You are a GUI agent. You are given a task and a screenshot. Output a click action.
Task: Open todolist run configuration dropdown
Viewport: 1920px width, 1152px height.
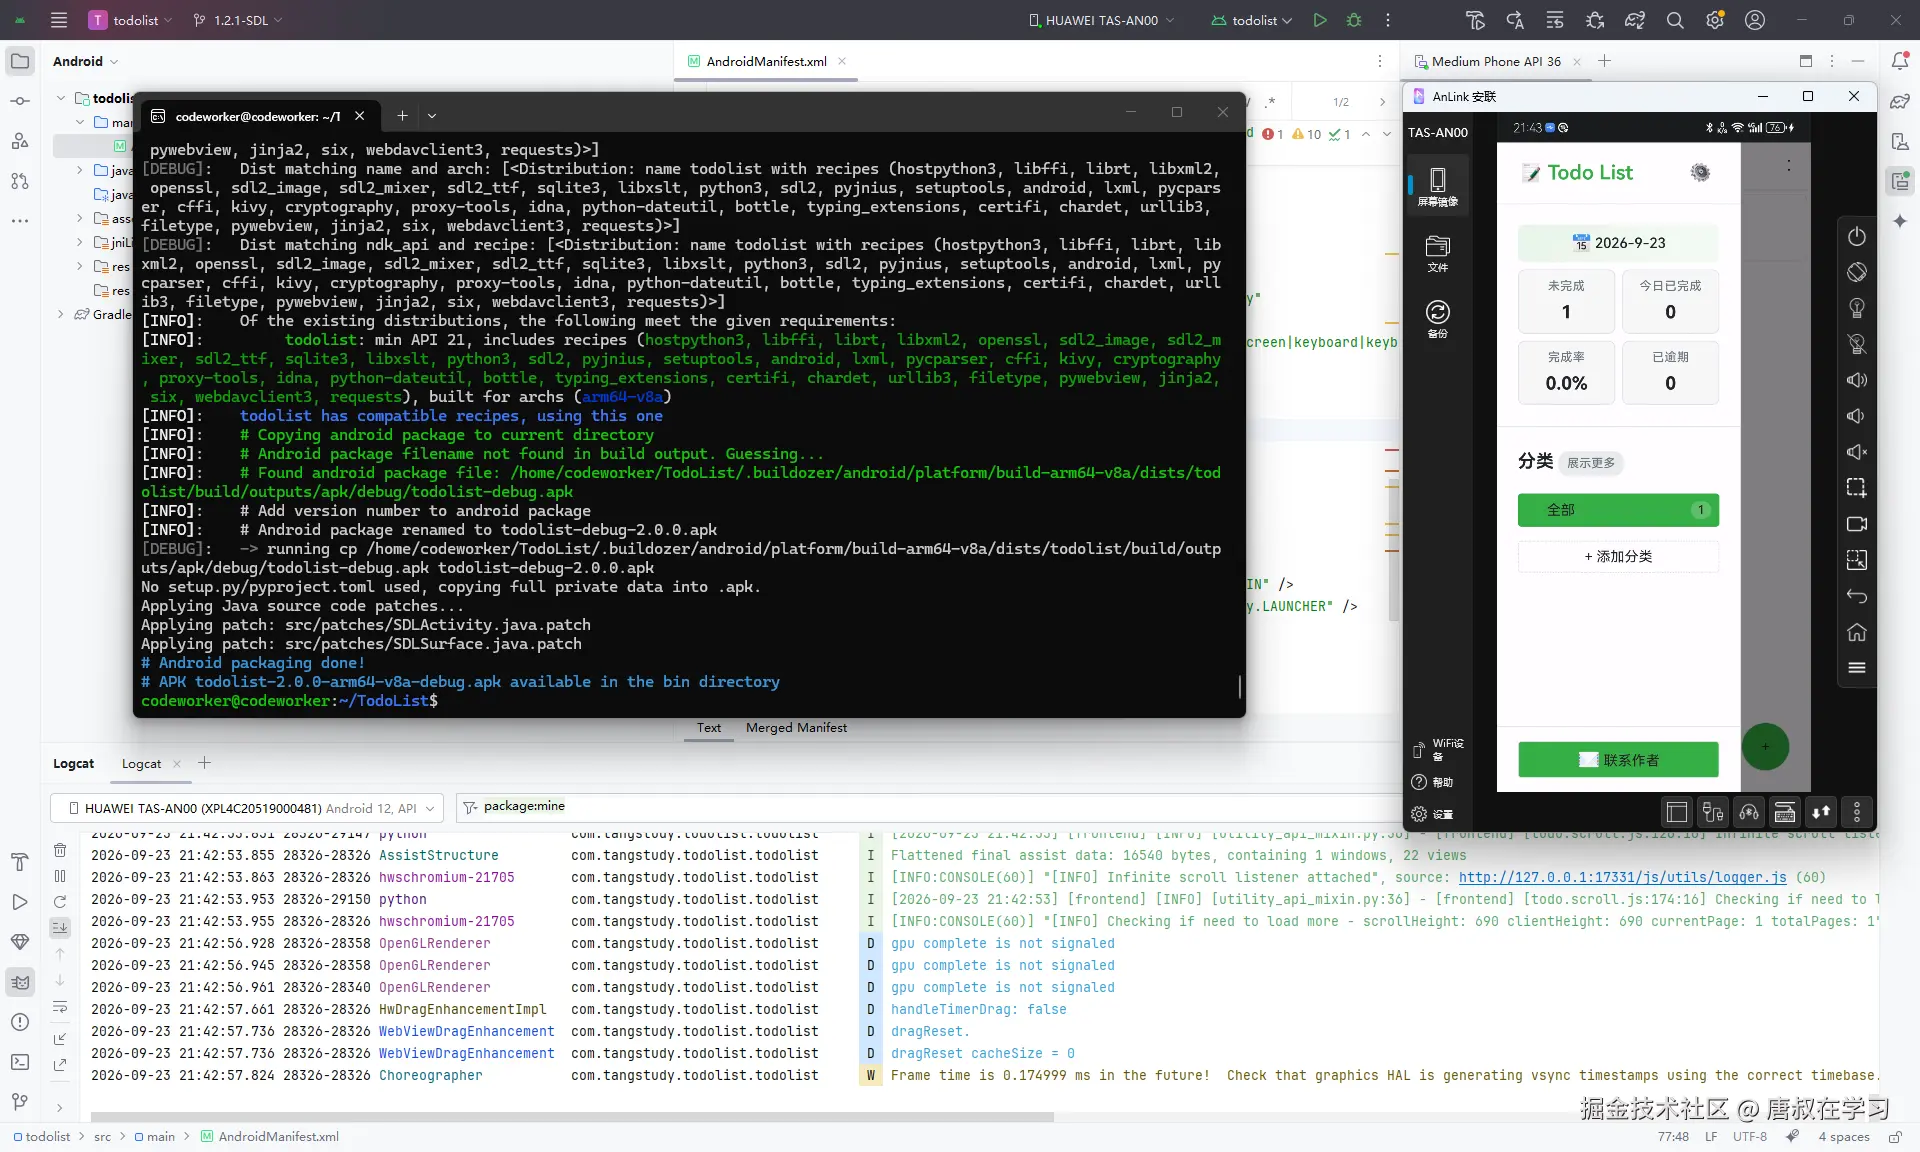[x=1252, y=20]
